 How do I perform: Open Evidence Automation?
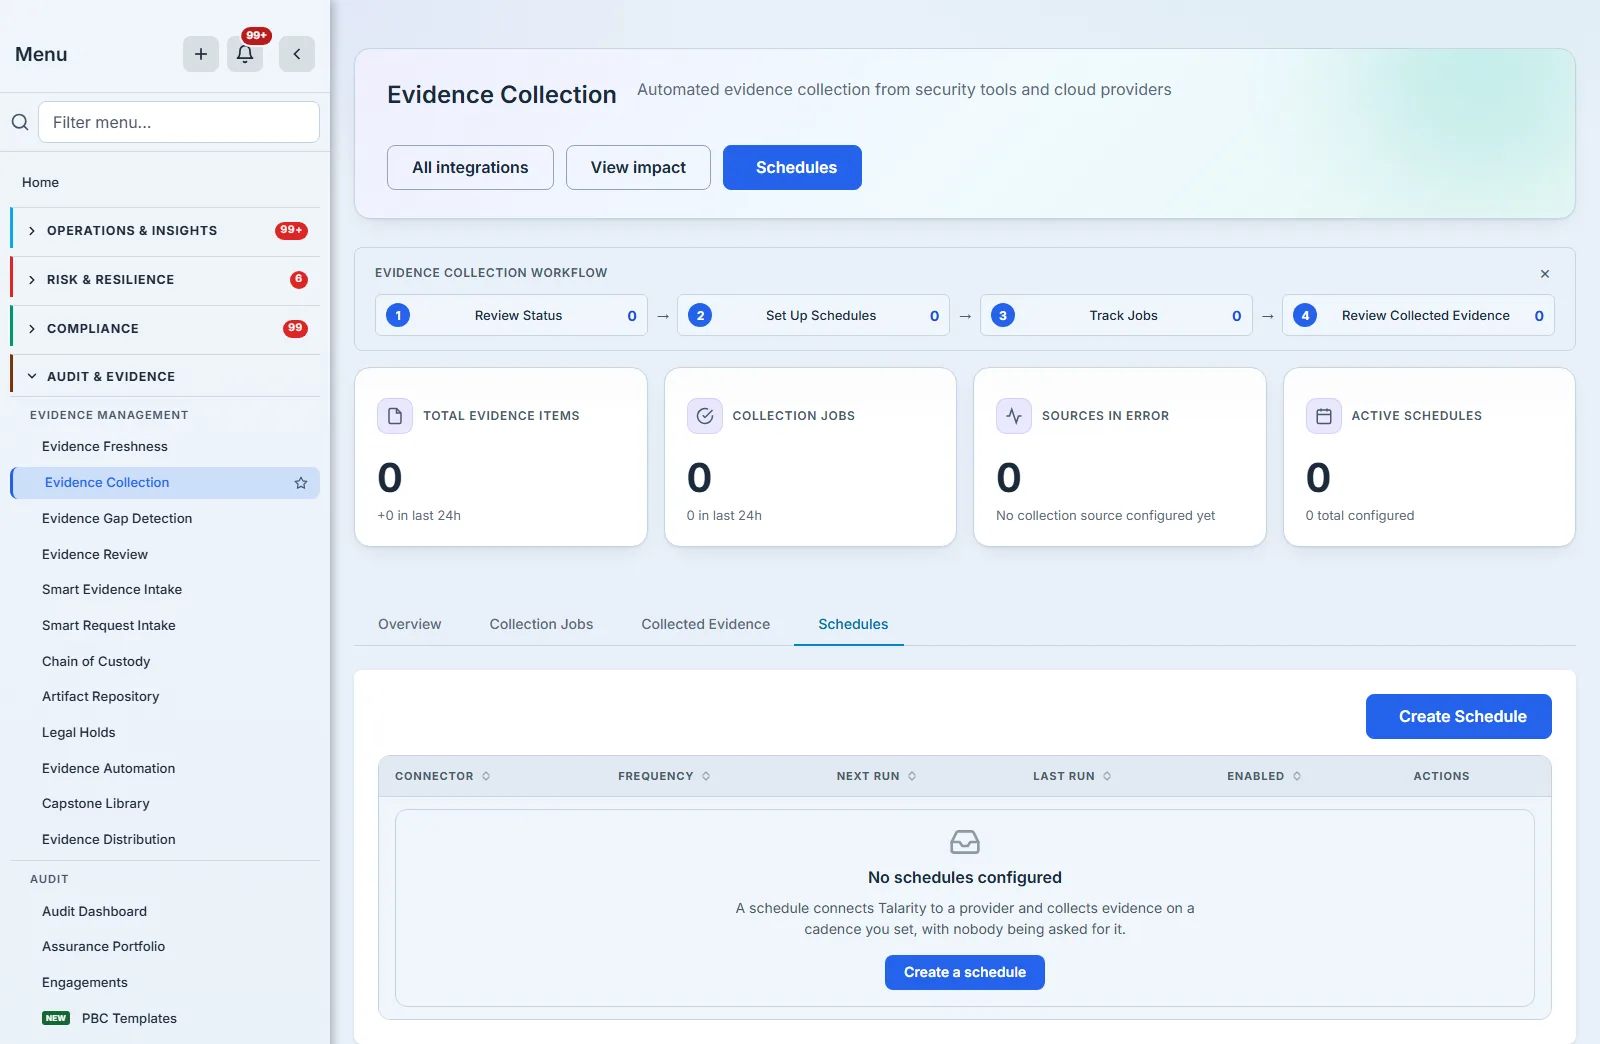[165, 769]
